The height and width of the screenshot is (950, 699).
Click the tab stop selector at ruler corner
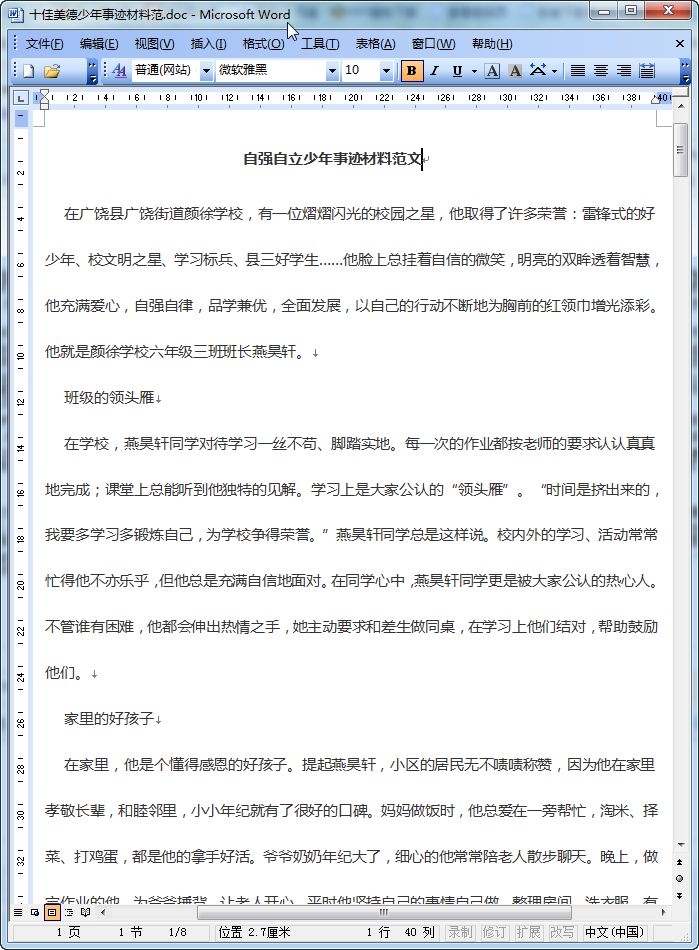[x=21, y=98]
